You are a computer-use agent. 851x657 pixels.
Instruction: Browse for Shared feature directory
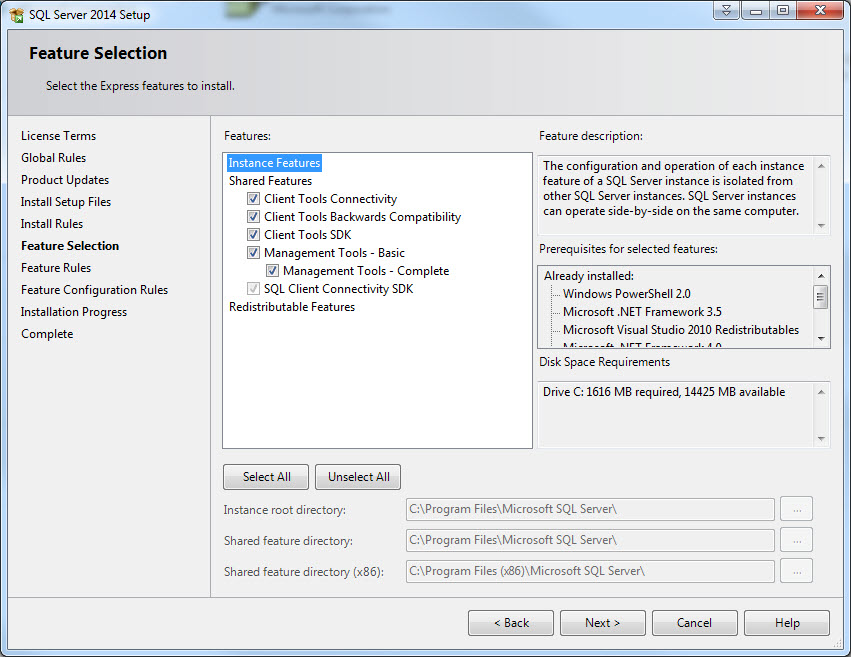point(797,540)
